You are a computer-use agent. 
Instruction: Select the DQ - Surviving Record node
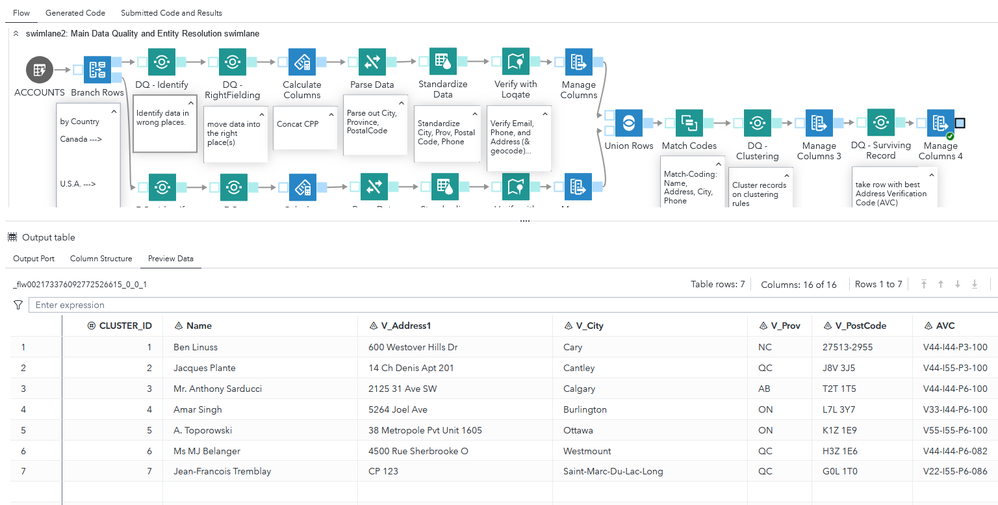[880, 123]
